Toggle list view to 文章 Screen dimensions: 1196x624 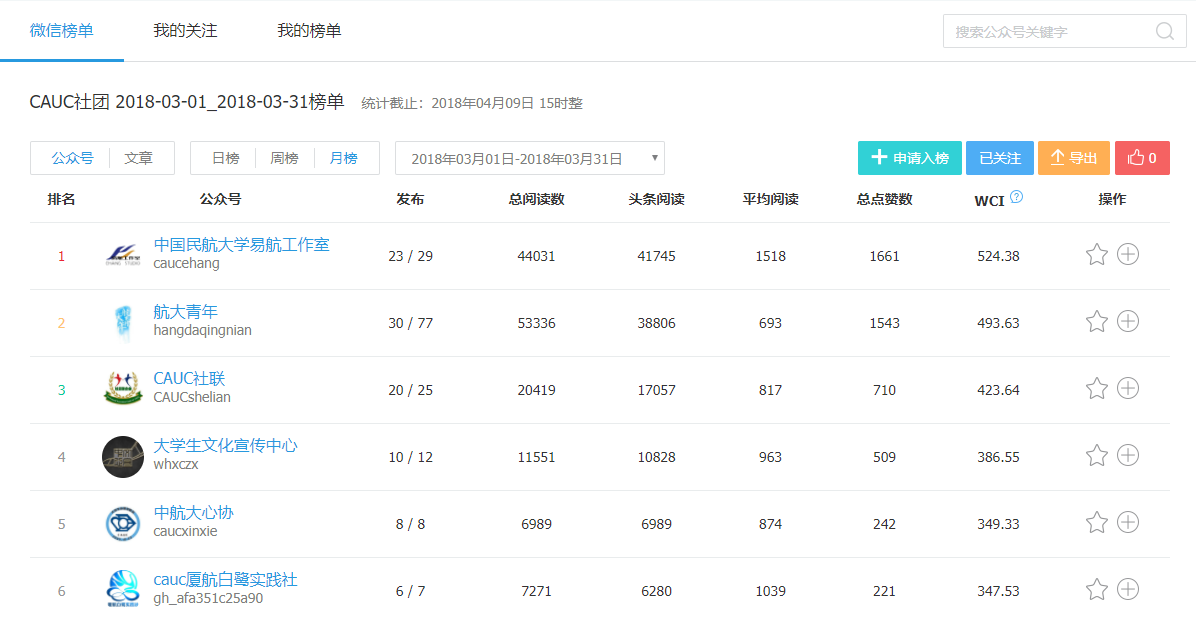pyautogui.click(x=138, y=158)
